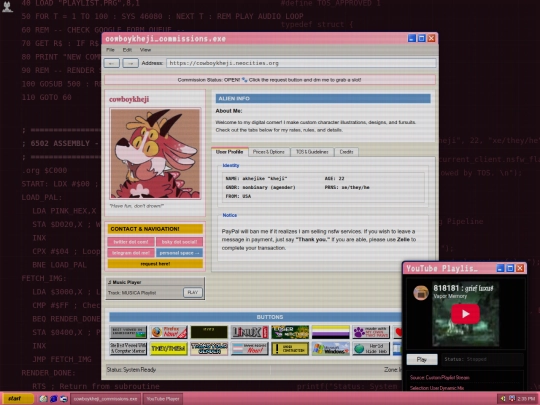Click the trans rights Now badge
The width and height of the screenshot is (540, 405).
point(249,349)
